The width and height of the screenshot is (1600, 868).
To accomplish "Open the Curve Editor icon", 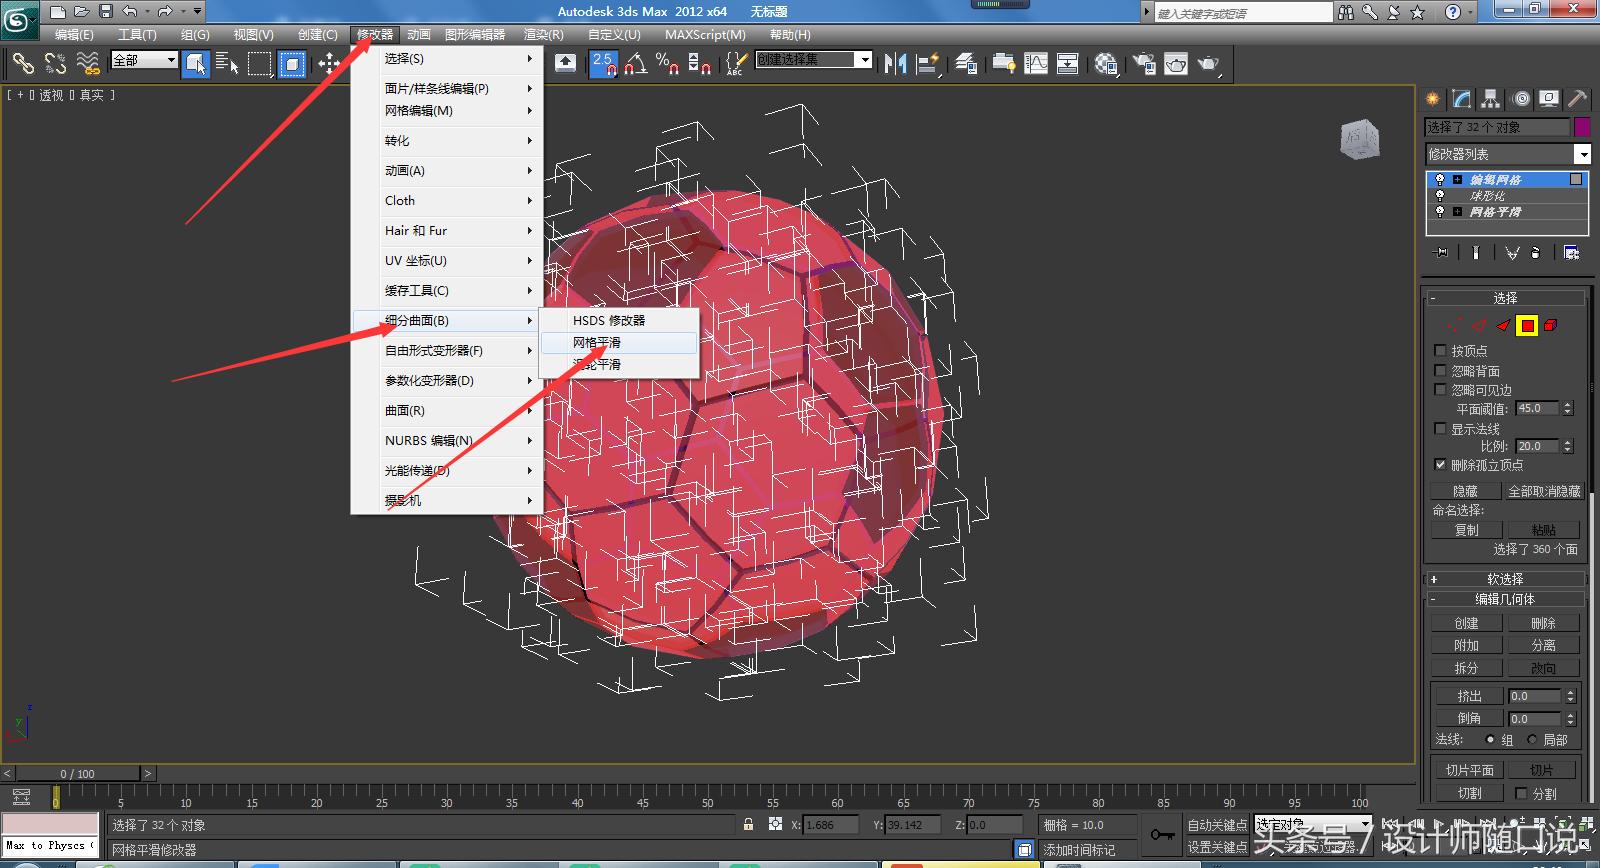I will (1036, 64).
